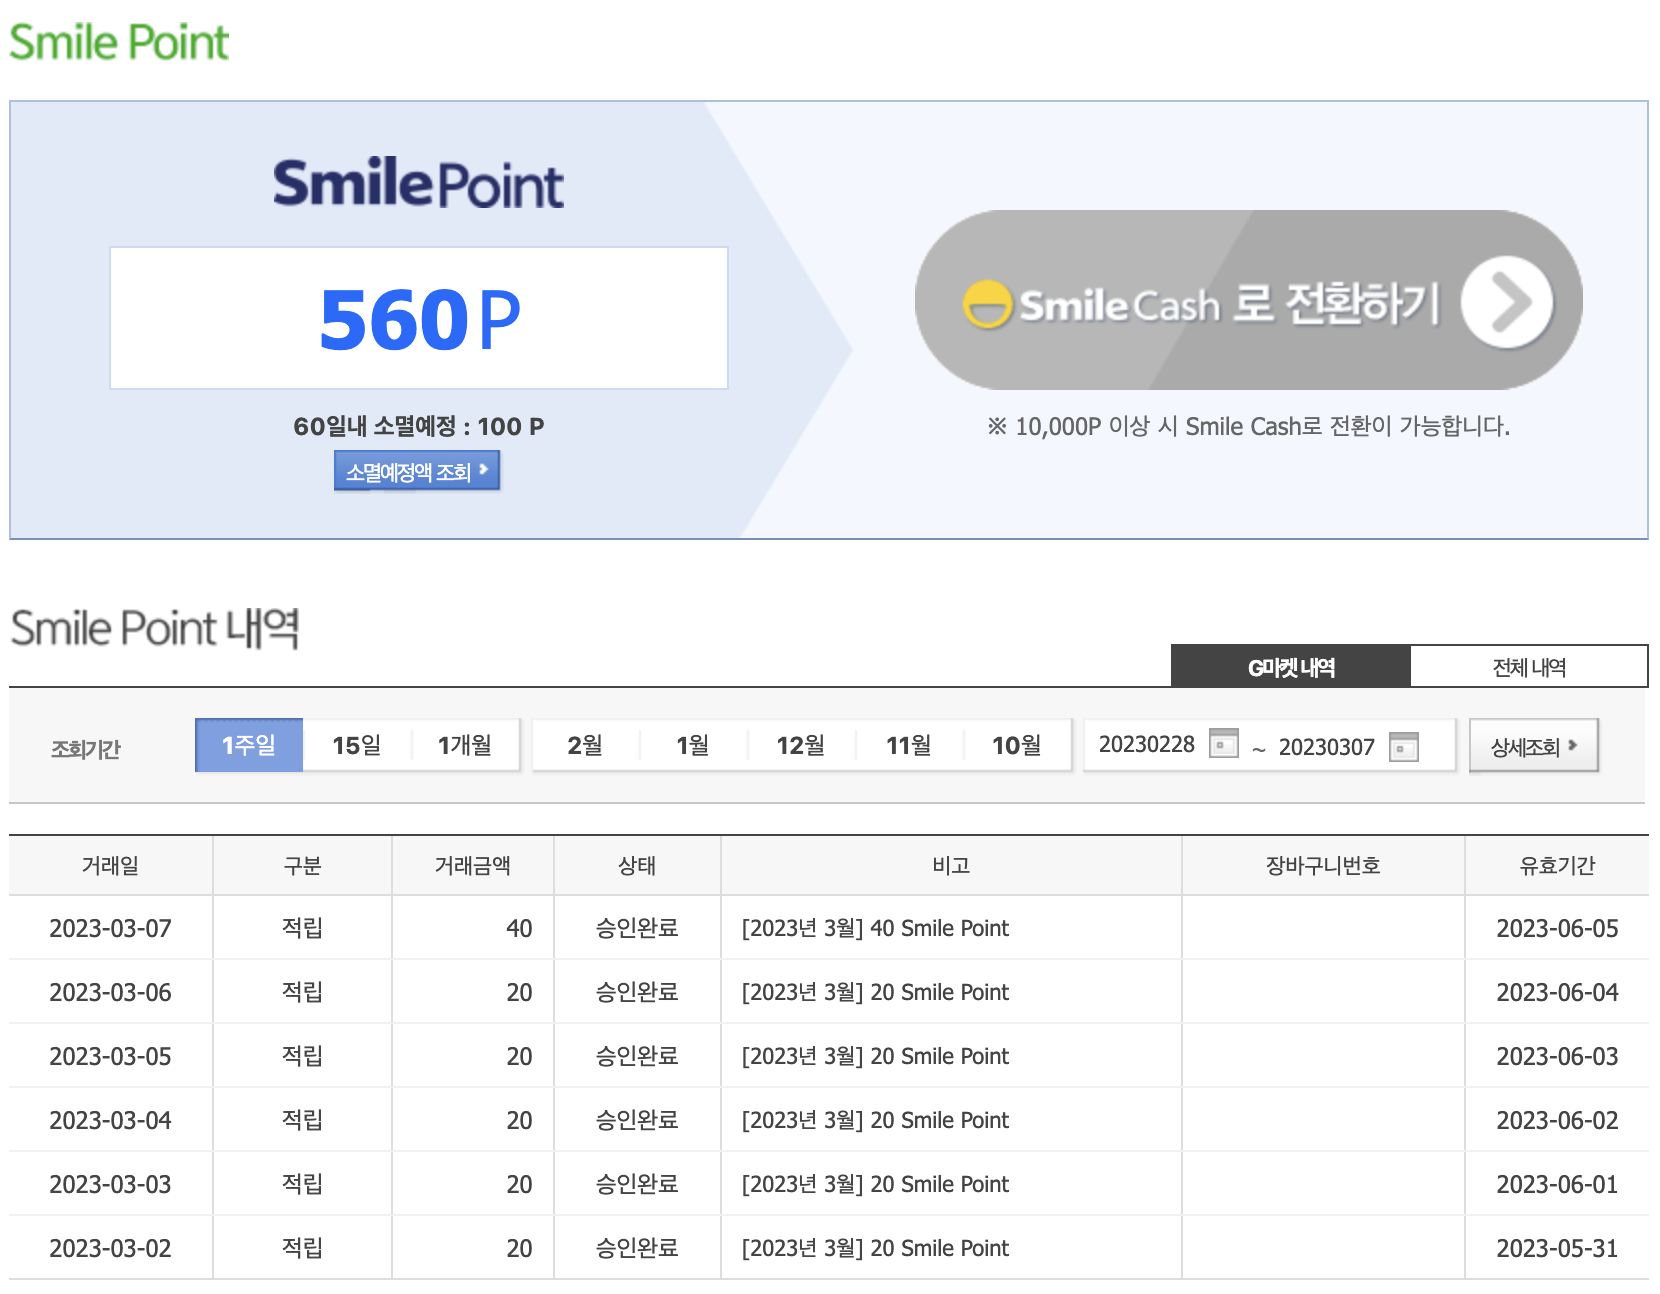
Task: Click 적립 type in 2023-03-02 row
Action: tap(302, 1248)
